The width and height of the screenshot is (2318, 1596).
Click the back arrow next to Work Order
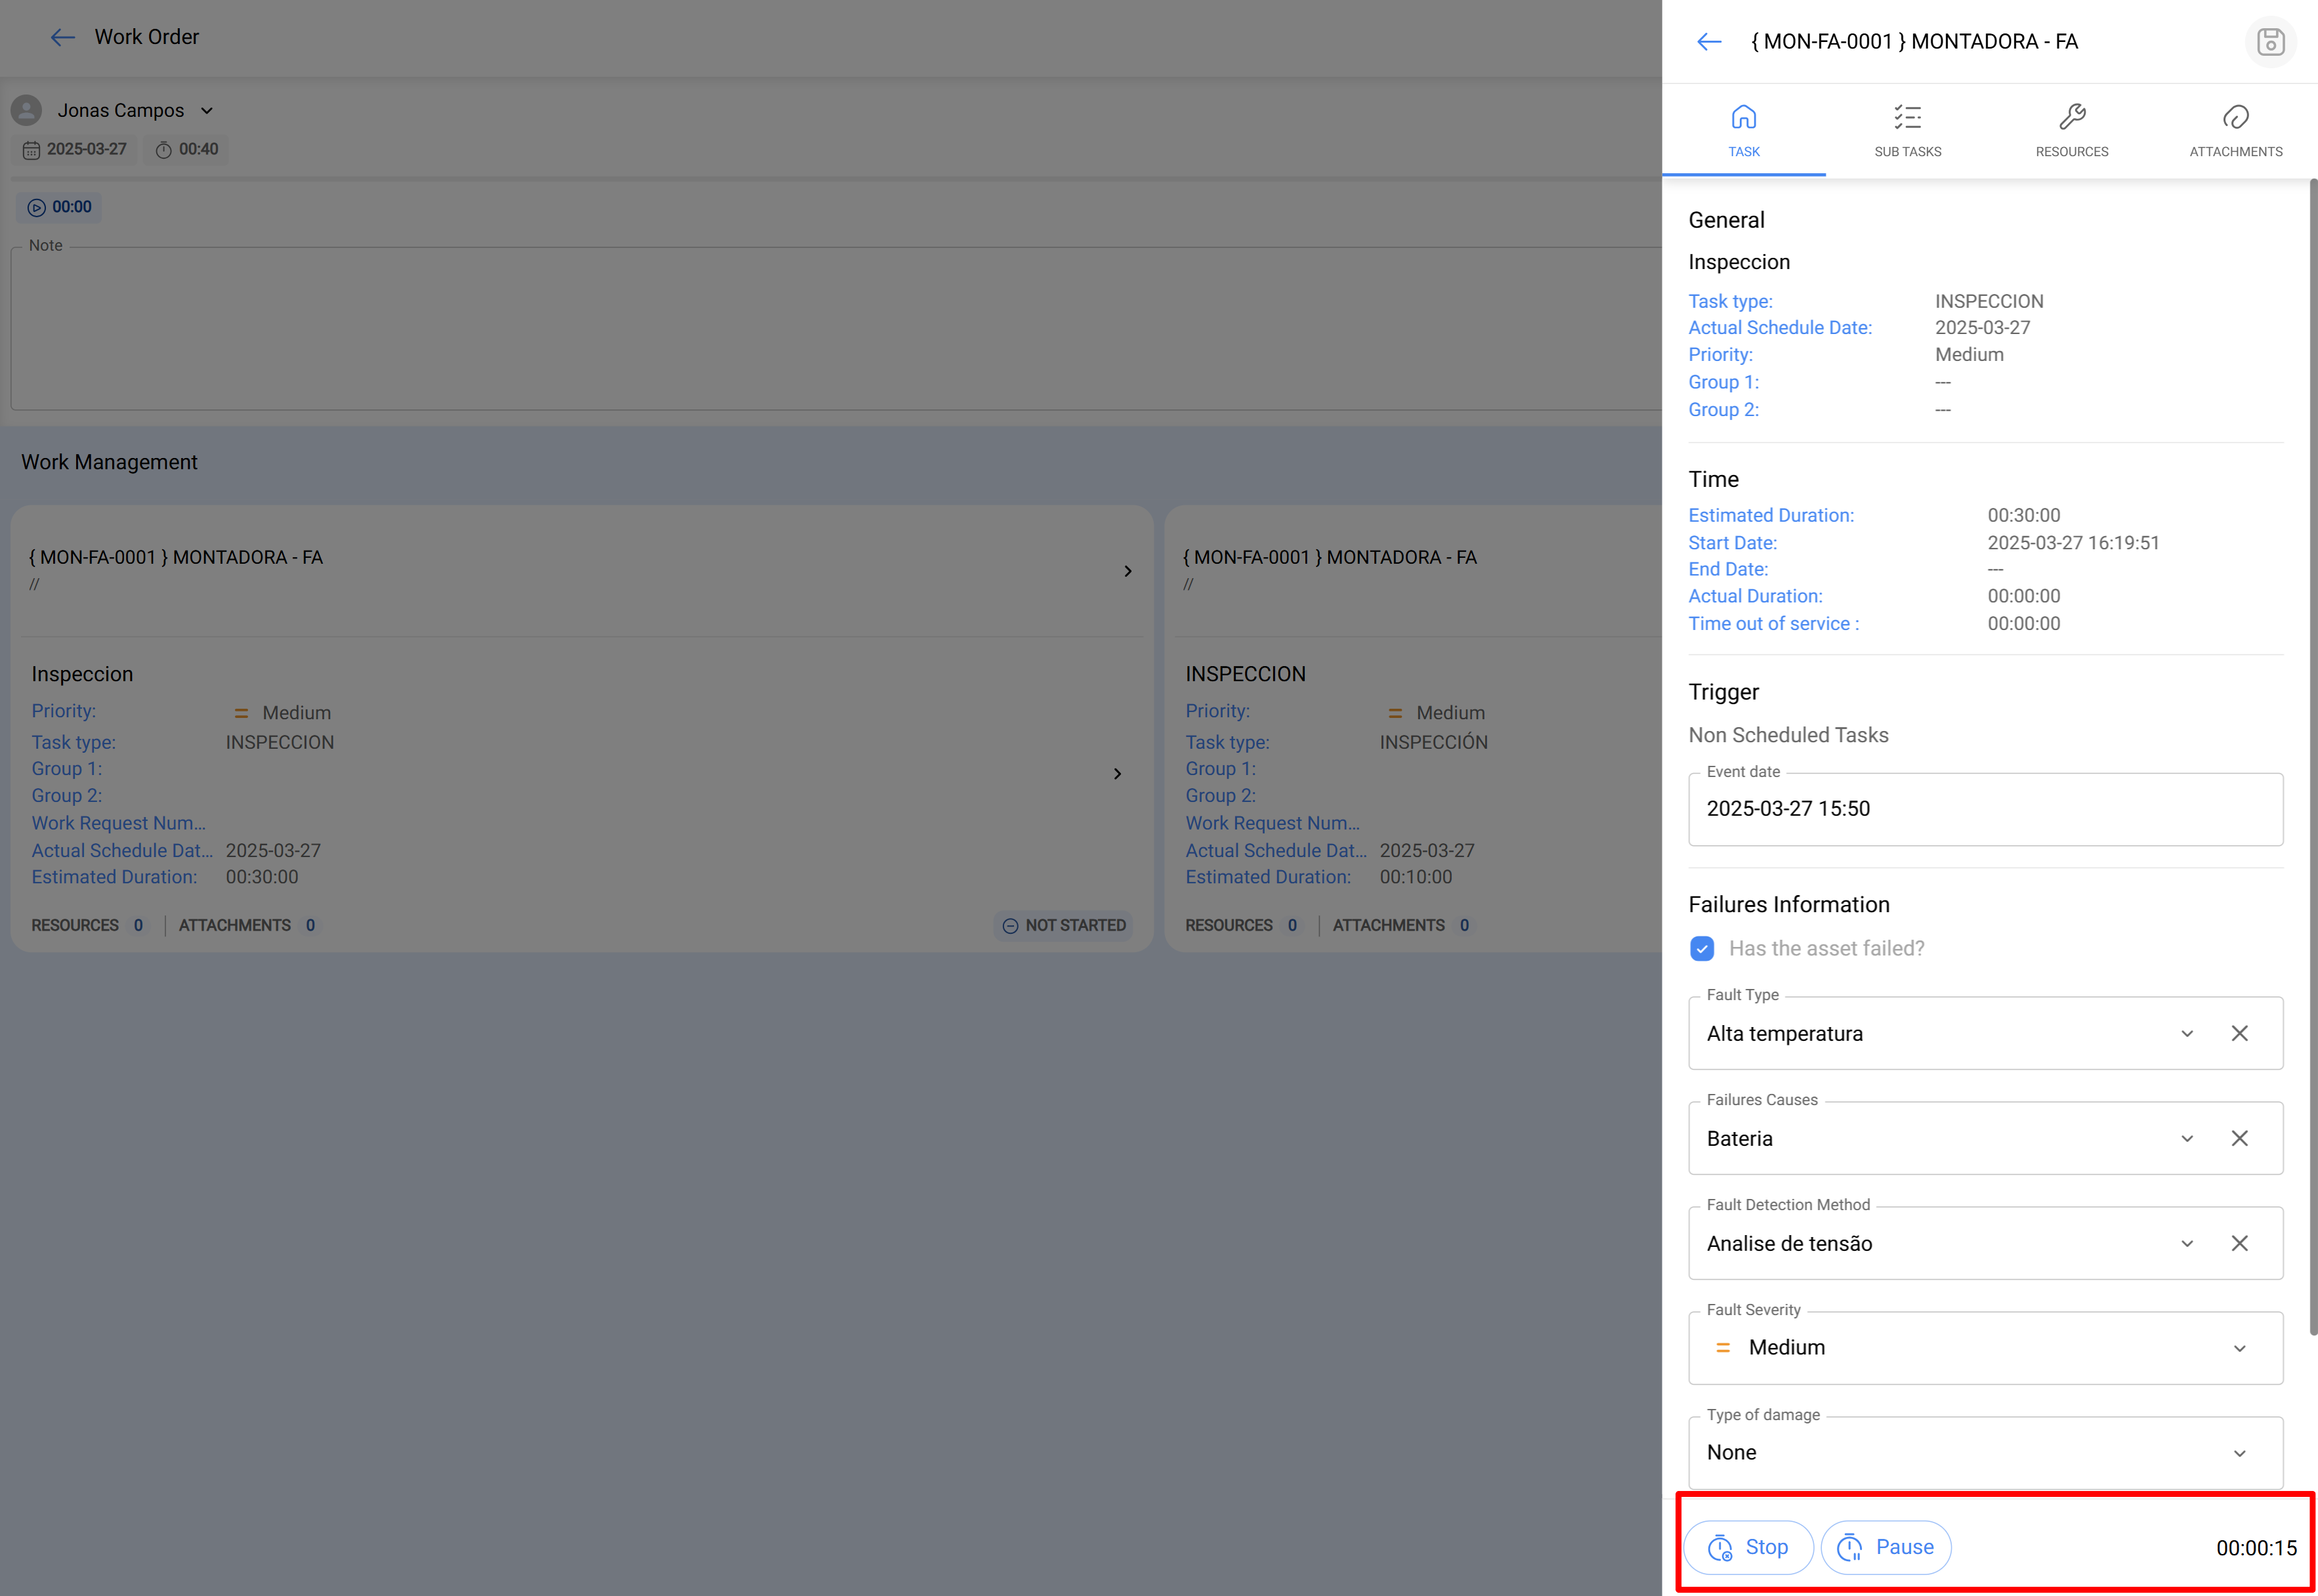(x=63, y=38)
